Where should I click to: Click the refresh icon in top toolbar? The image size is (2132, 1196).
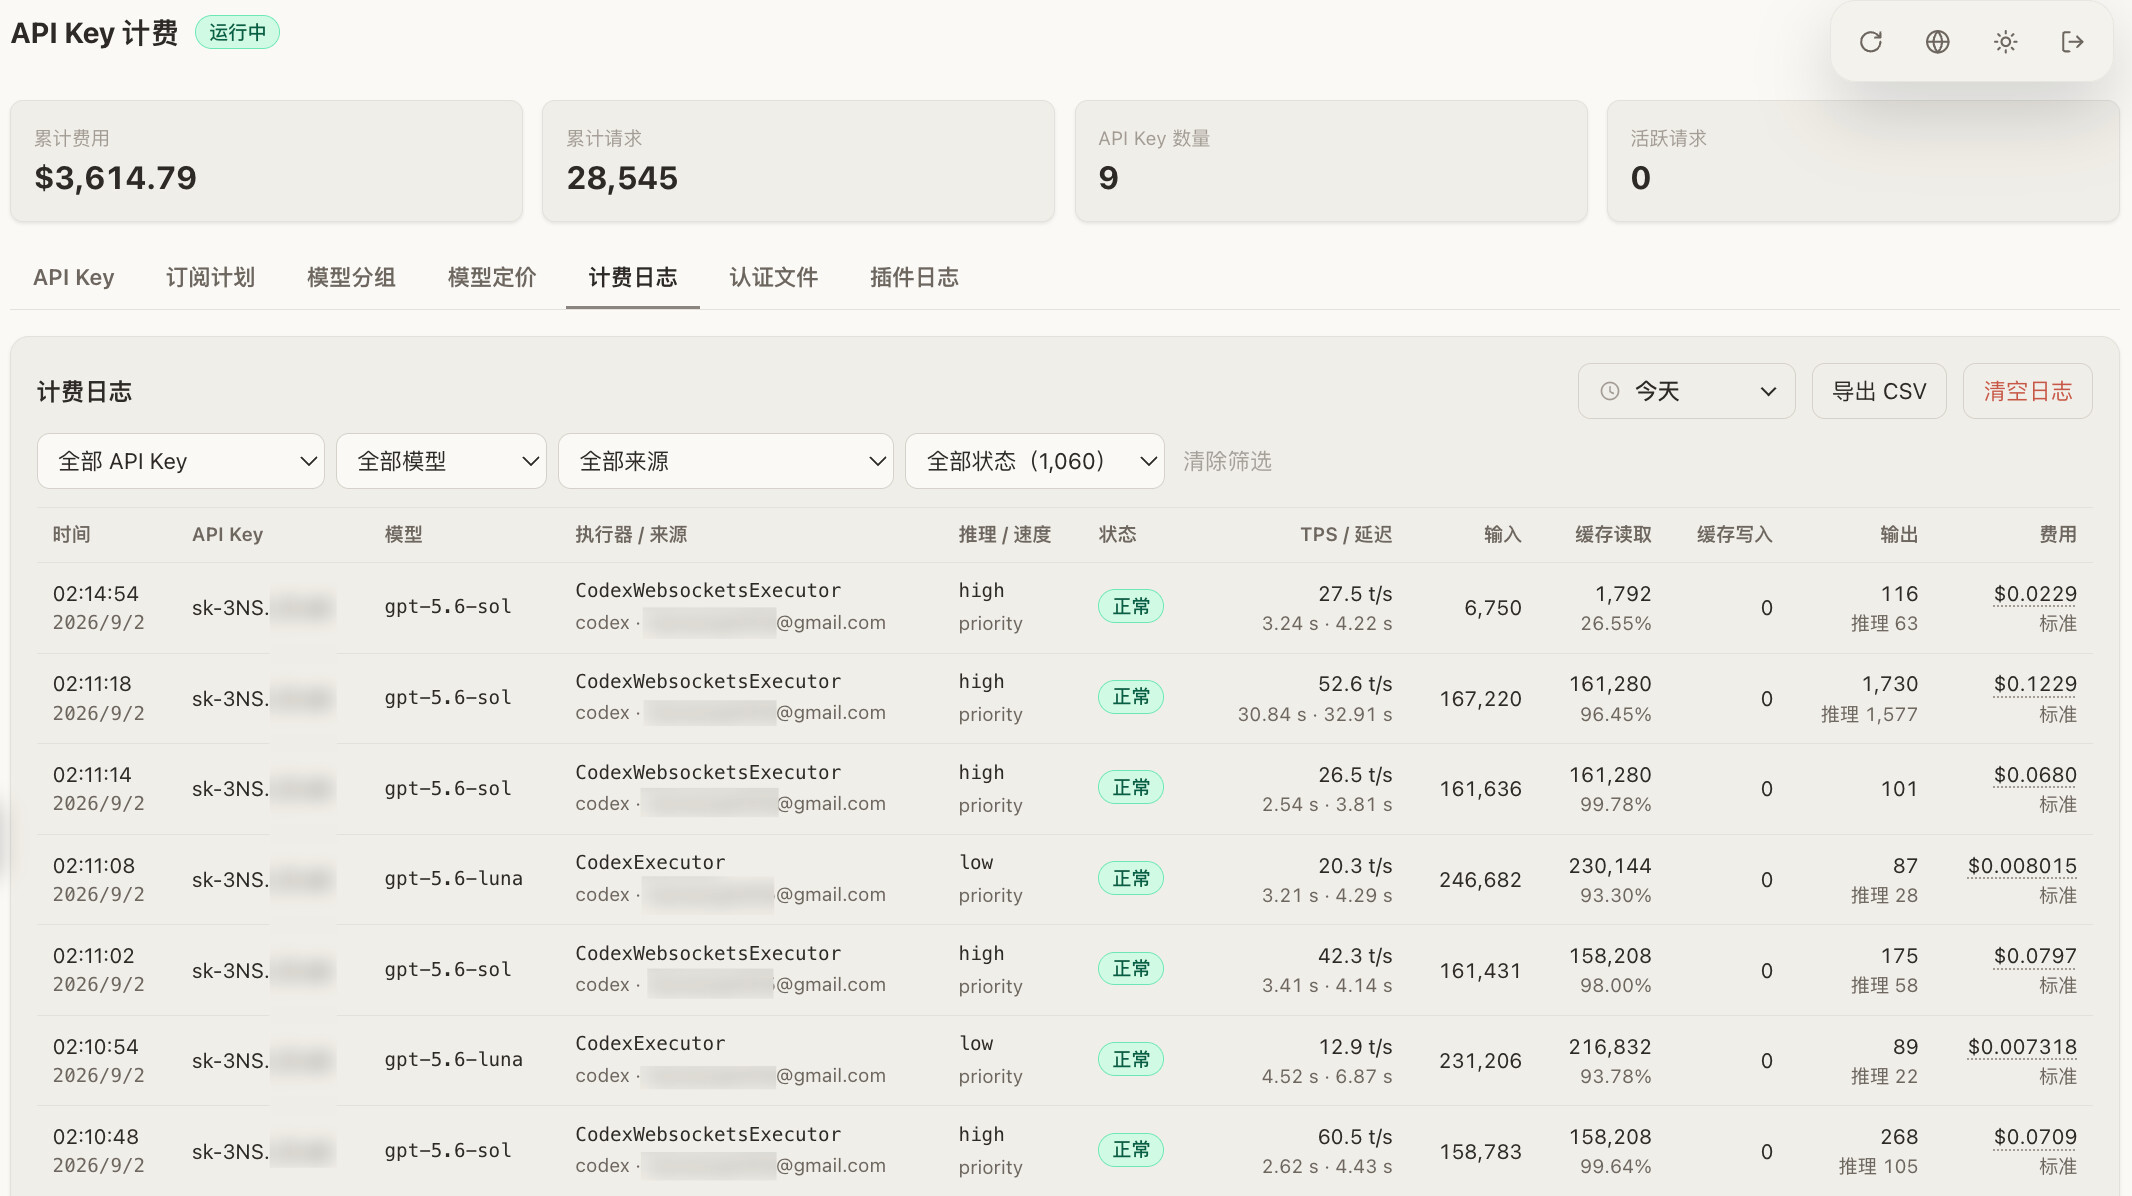click(x=1870, y=42)
